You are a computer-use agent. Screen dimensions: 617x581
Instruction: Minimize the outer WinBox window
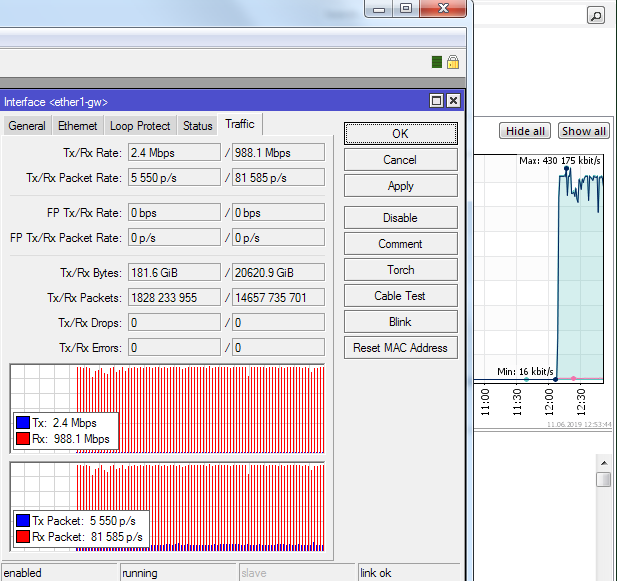click(x=379, y=9)
